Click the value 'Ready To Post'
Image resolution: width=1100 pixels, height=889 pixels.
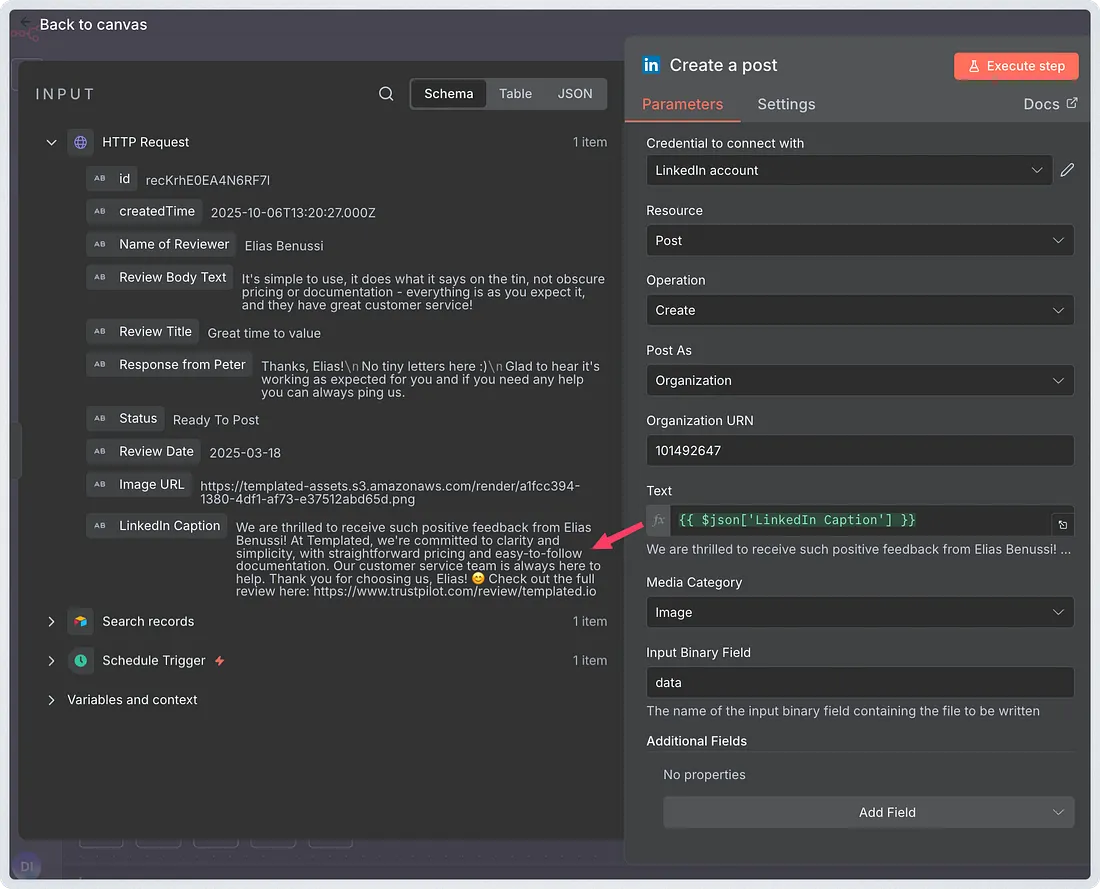tap(216, 420)
